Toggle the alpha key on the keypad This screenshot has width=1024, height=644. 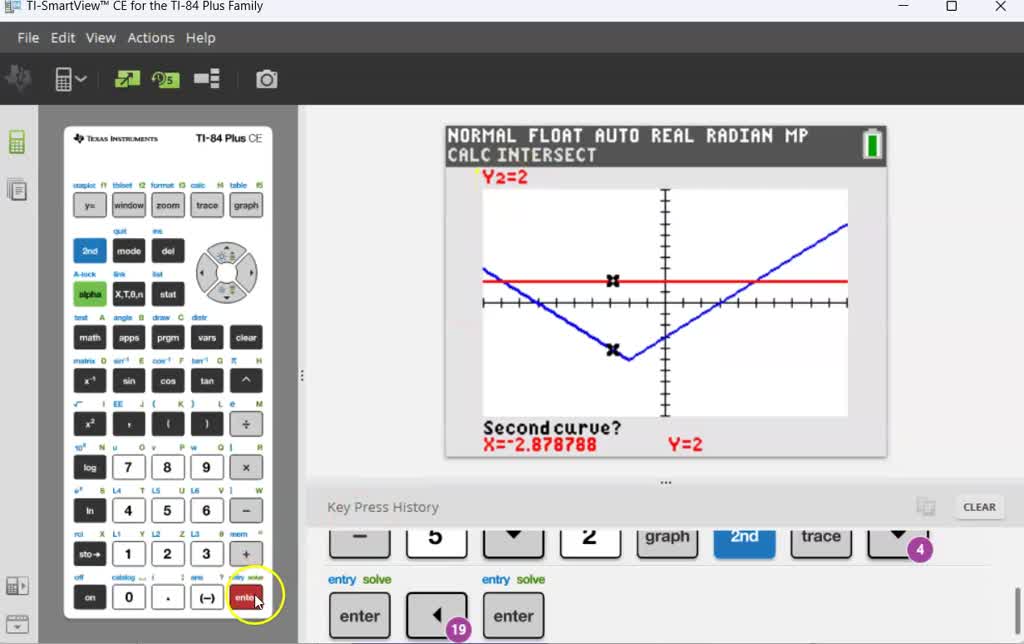pyautogui.click(x=89, y=294)
